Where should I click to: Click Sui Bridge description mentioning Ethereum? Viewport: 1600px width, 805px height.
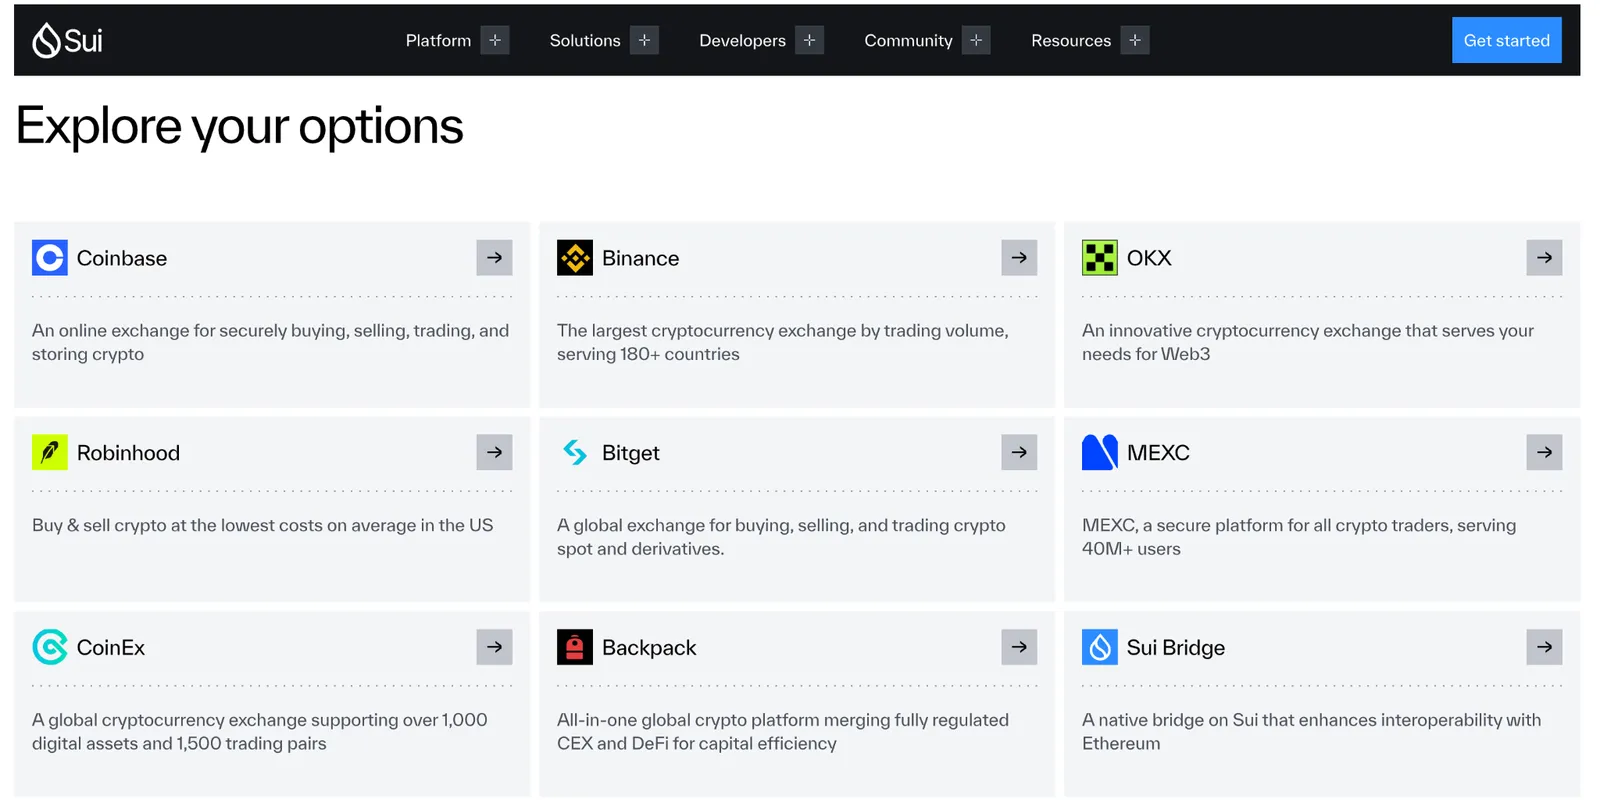click(x=1312, y=732)
